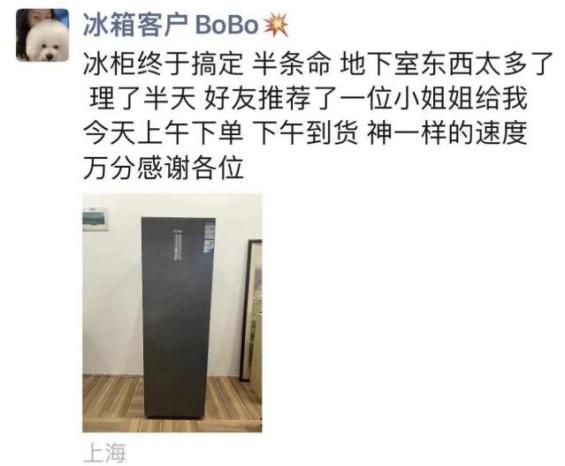Image resolution: width=565 pixels, height=466 pixels.
Task: Tap the electrical box on the wall in the photo
Action: pos(95,219)
